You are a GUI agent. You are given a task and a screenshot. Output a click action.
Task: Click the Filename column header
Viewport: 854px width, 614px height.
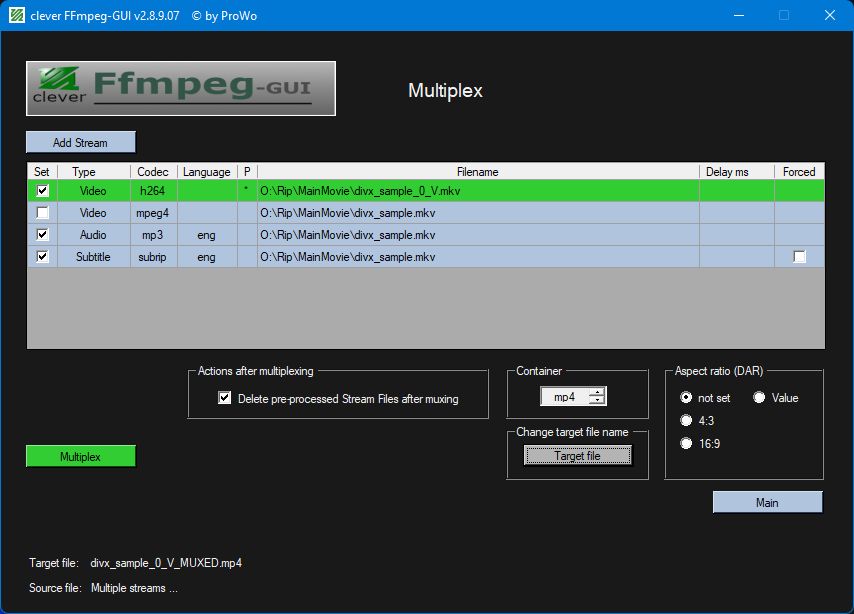[478, 172]
